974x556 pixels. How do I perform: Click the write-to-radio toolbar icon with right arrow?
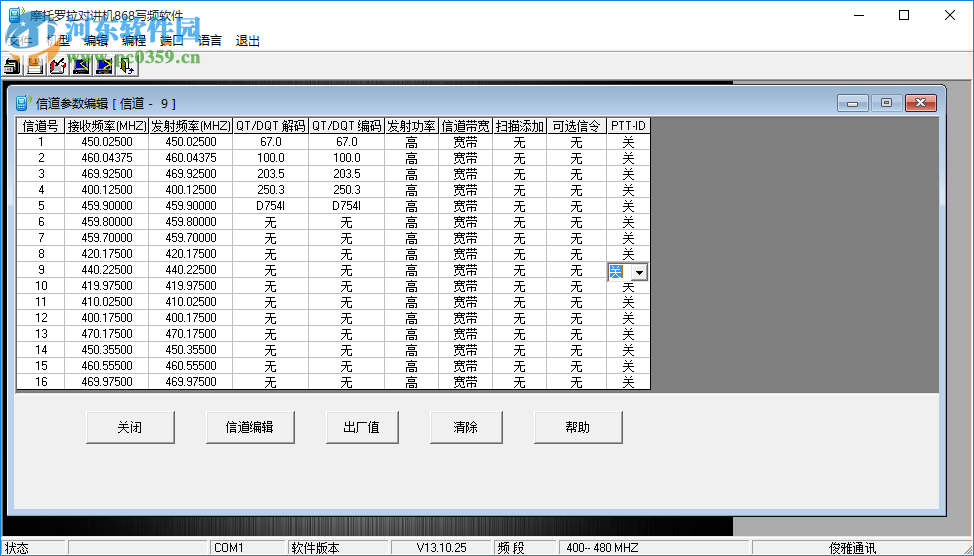104,65
